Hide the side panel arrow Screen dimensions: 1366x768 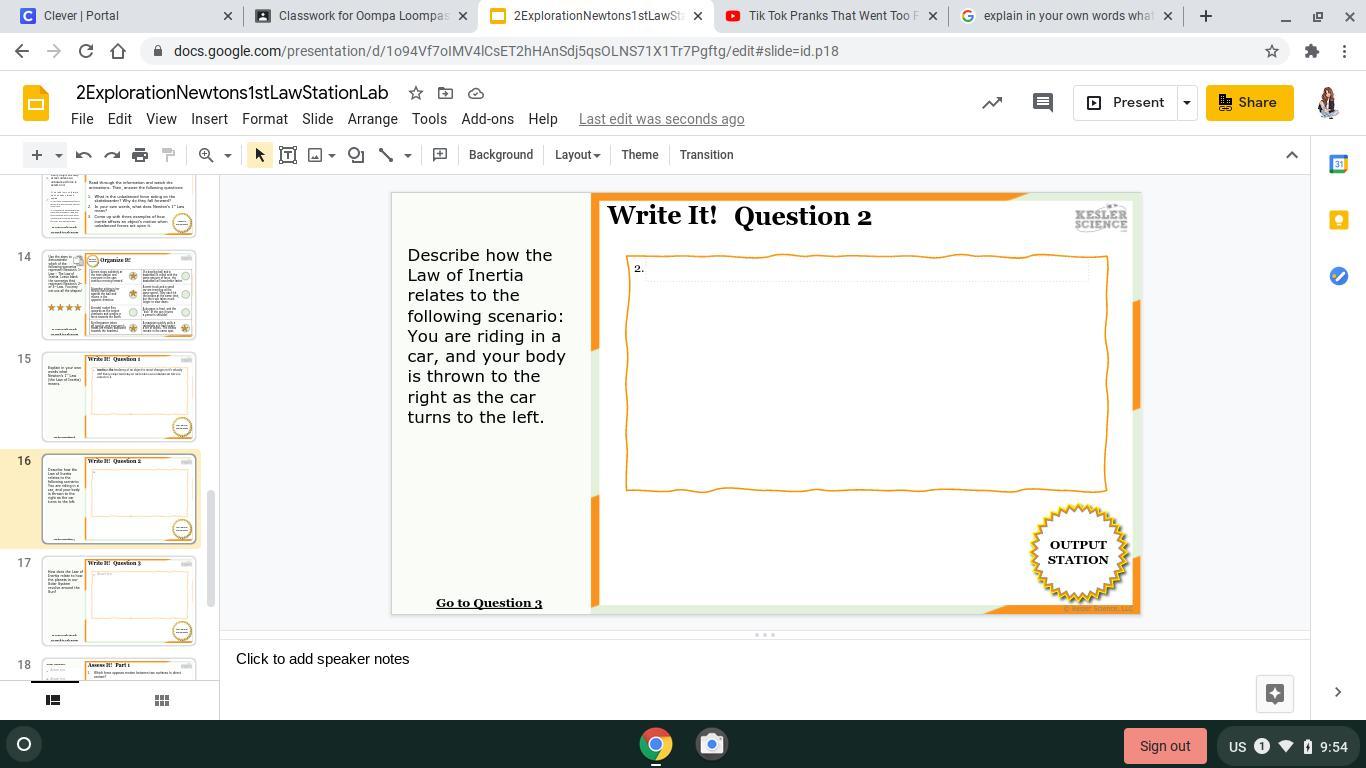(1338, 692)
